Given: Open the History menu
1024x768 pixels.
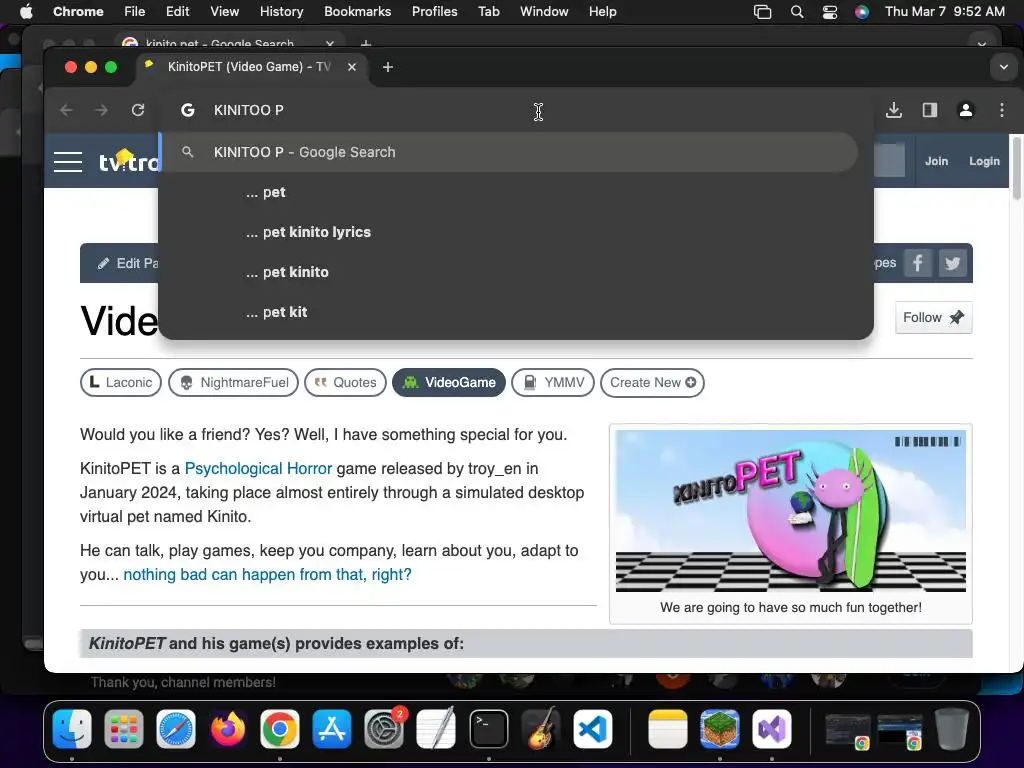Looking at the screenshot, I should [x=281, y=12].
